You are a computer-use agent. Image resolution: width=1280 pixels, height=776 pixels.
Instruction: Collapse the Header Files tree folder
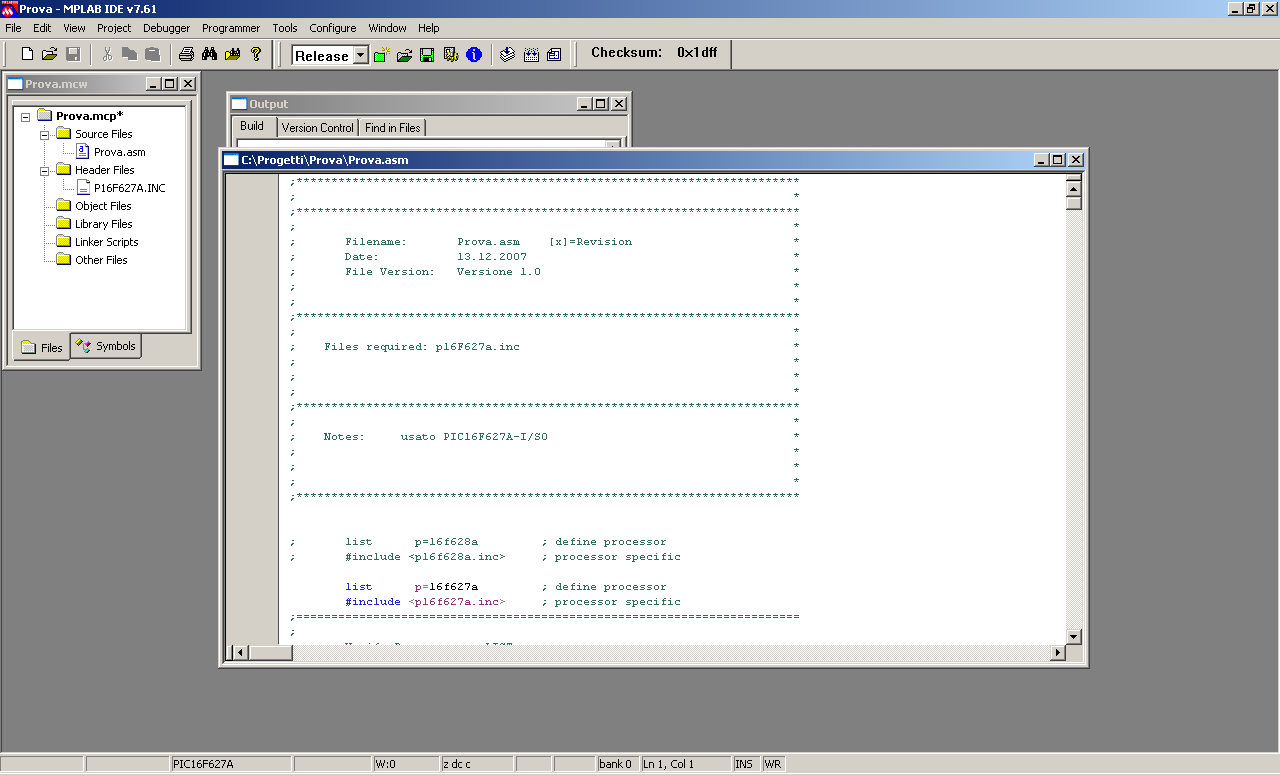45,170
